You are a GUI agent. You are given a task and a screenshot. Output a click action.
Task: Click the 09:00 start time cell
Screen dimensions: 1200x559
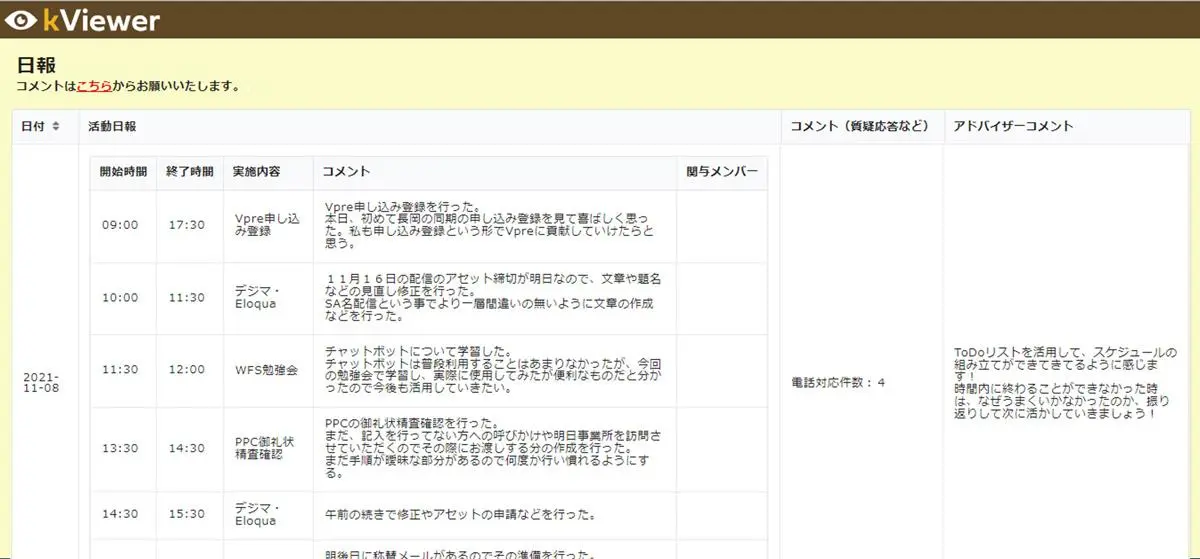pos(120,225)
